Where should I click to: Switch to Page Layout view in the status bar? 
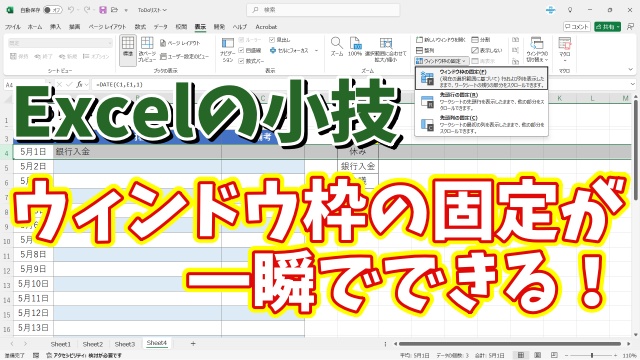[x=538, y=356]
